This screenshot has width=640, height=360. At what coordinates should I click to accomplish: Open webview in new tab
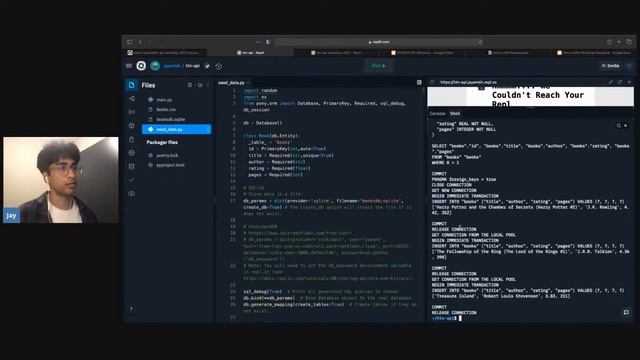pyautogui.click(x=620, y=82)
